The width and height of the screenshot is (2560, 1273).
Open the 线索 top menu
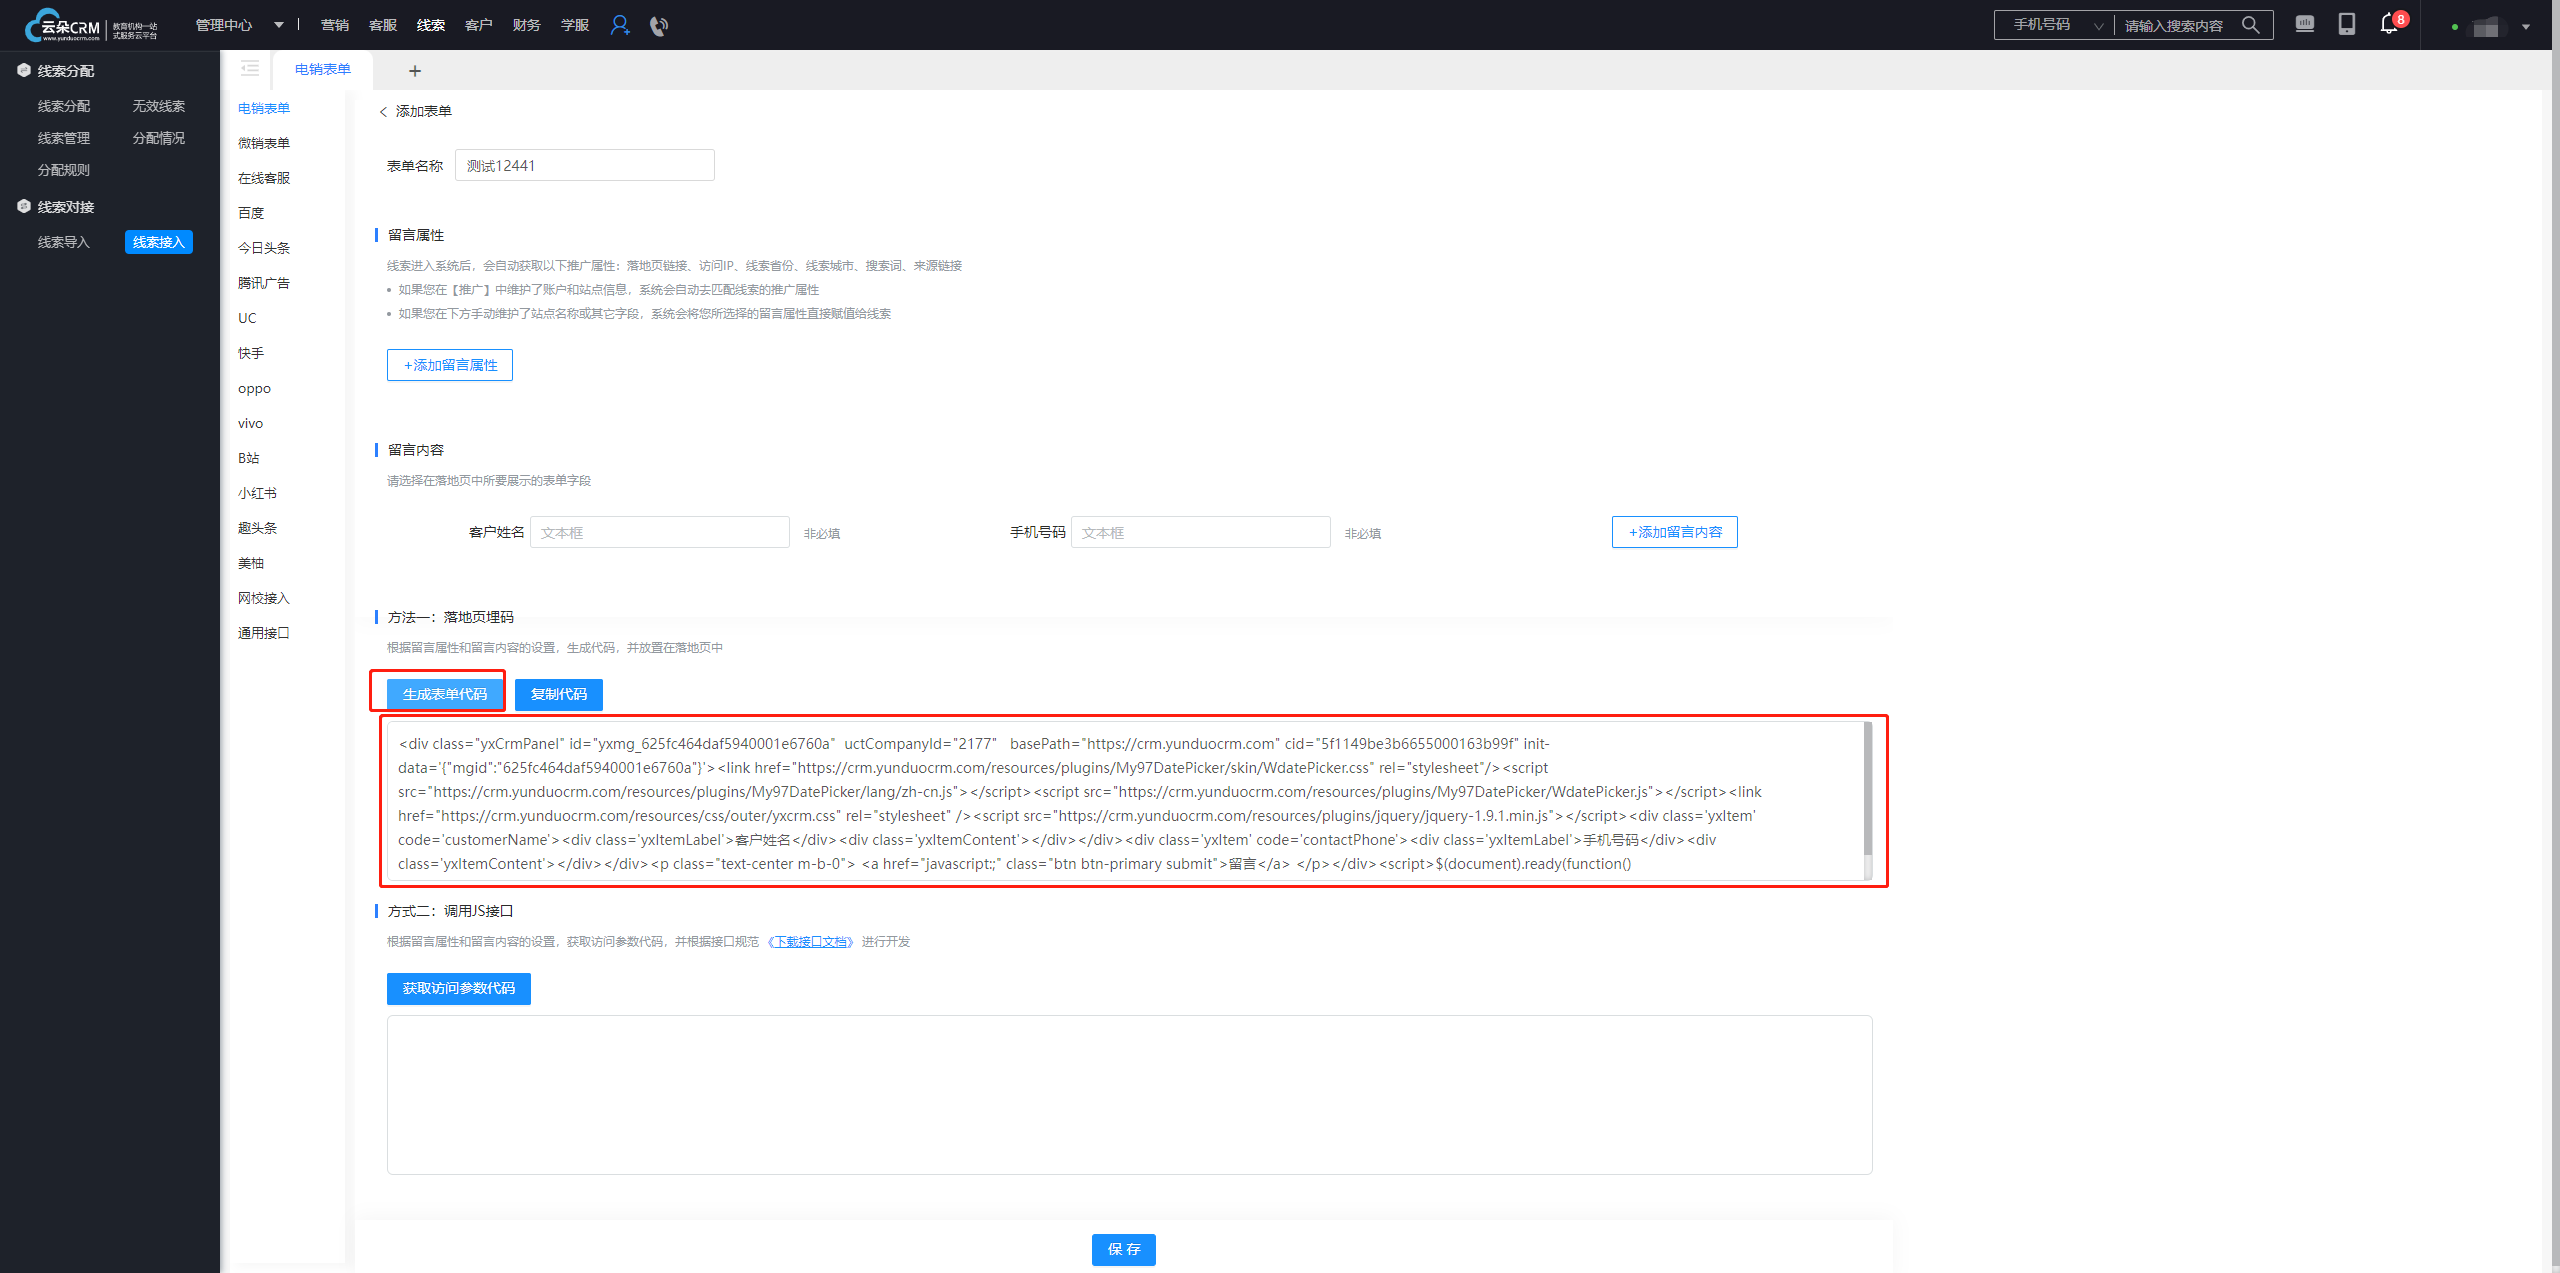coord(431,25)
